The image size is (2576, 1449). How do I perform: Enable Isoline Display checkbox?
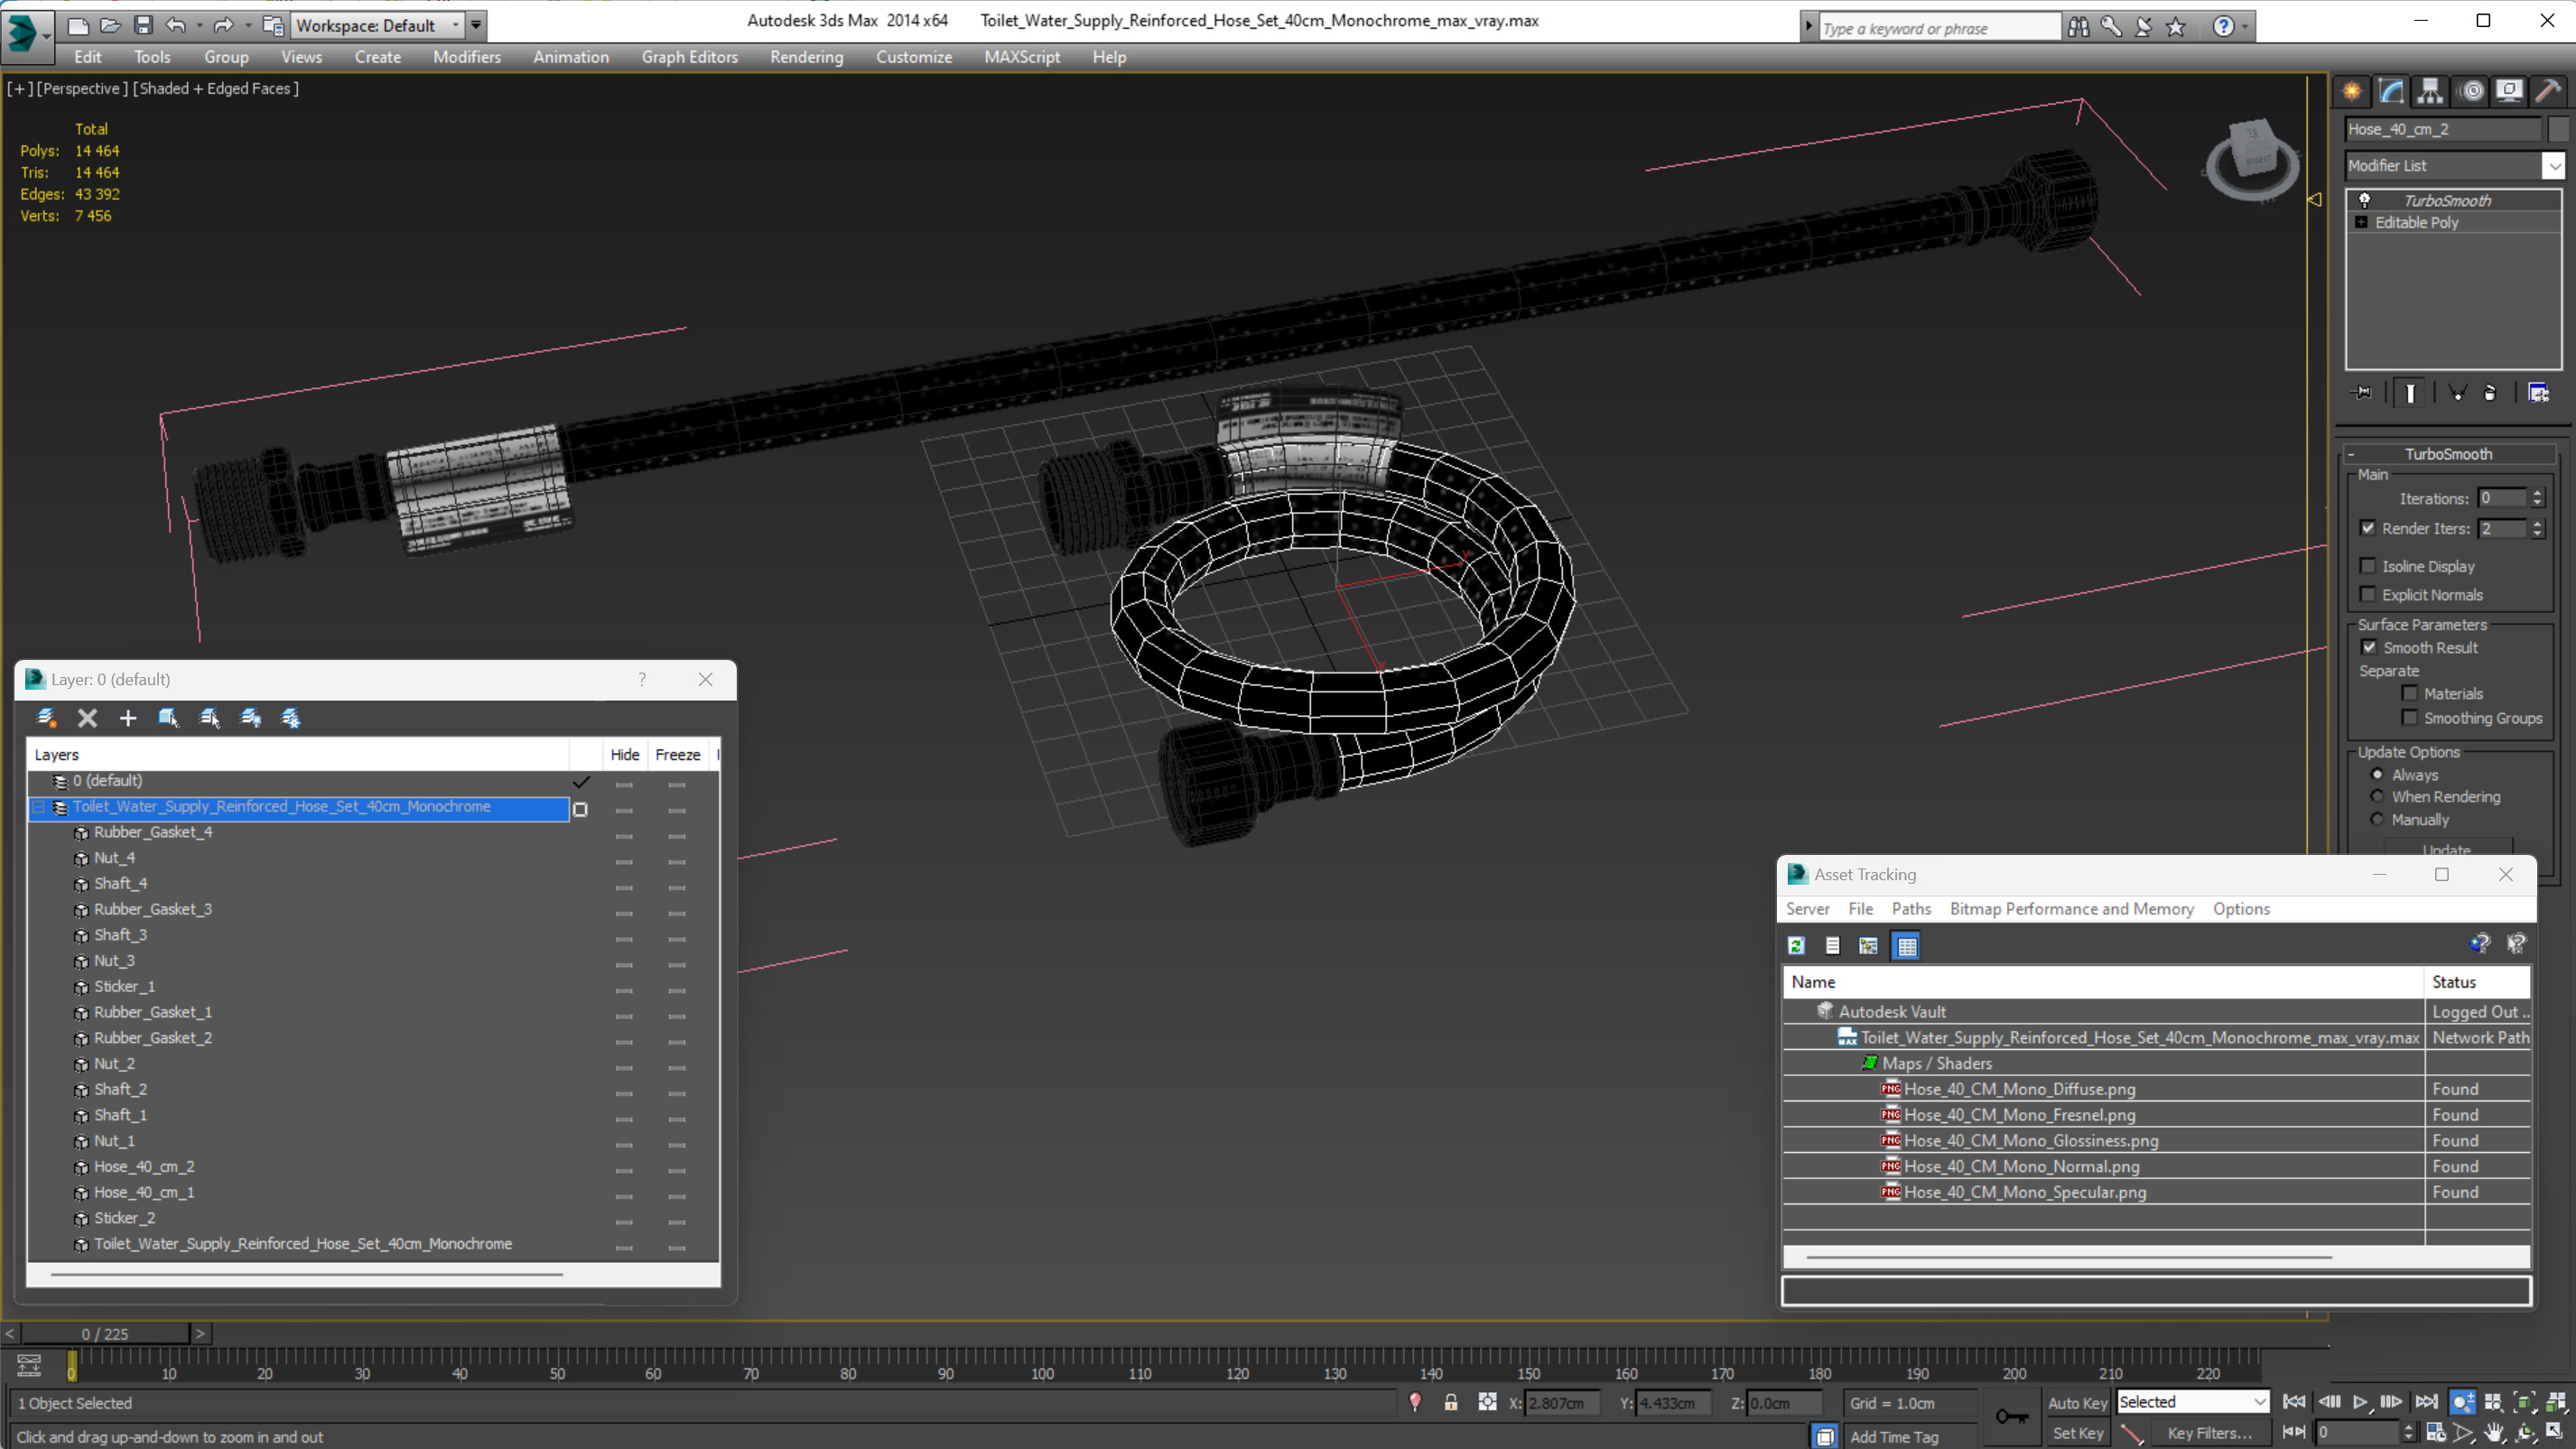[x=2368, y=566]
